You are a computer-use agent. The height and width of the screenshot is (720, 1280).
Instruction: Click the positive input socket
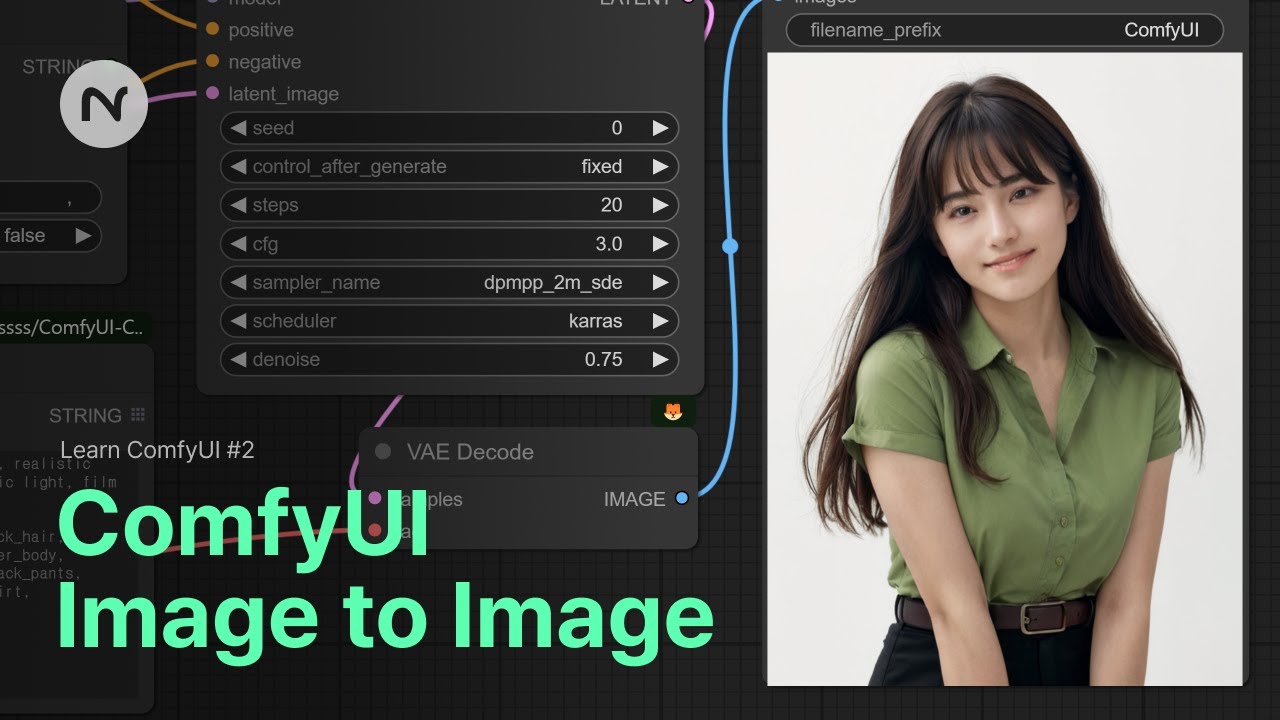pos(212,30)
